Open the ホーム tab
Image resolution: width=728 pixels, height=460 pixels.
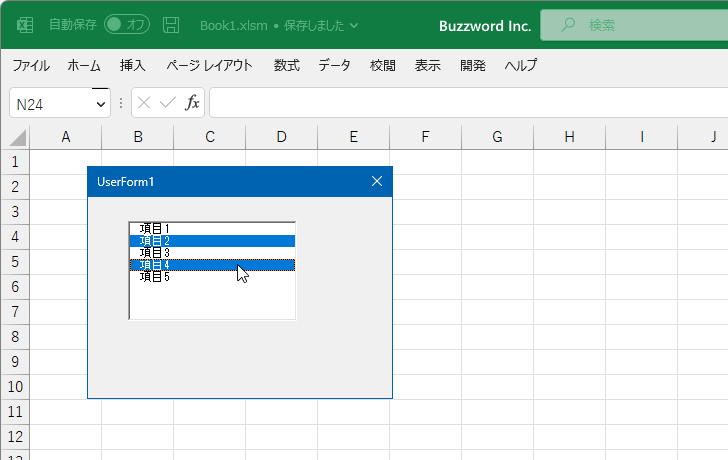click(x=84, y=65)
